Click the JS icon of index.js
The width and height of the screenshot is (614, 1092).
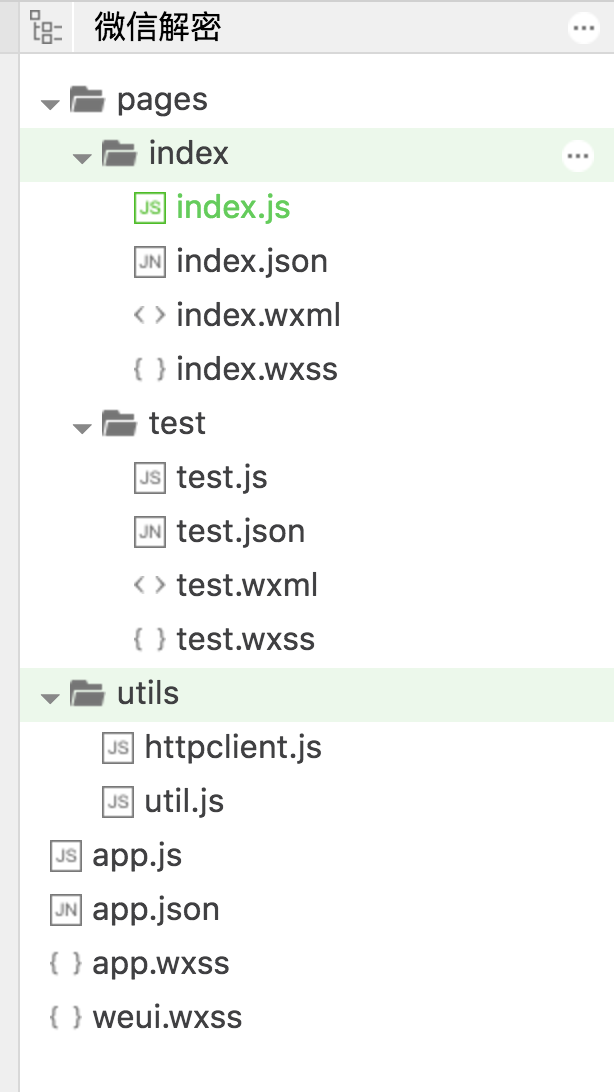click(150, 208)
